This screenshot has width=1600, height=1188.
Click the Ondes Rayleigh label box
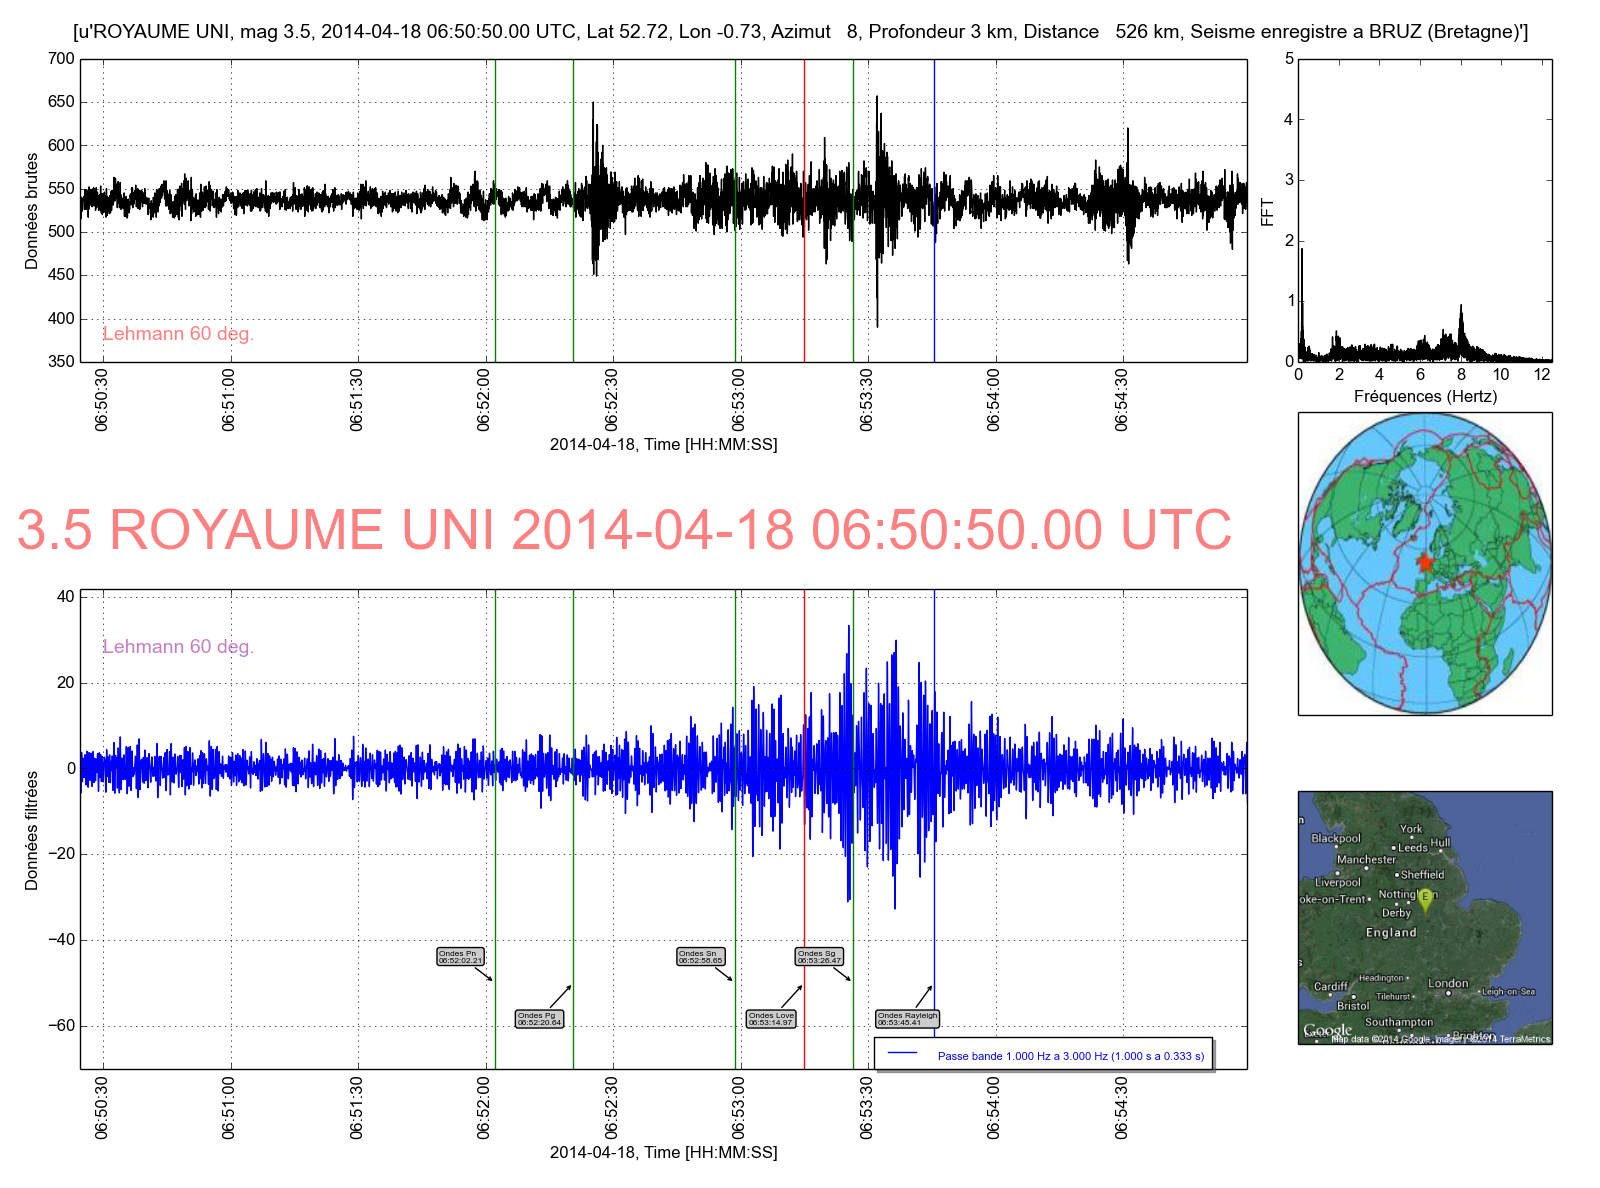pos(907,1019)
